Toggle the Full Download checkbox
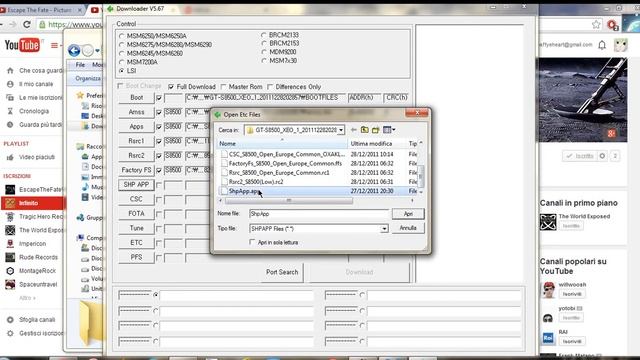 tap(171, 87)
